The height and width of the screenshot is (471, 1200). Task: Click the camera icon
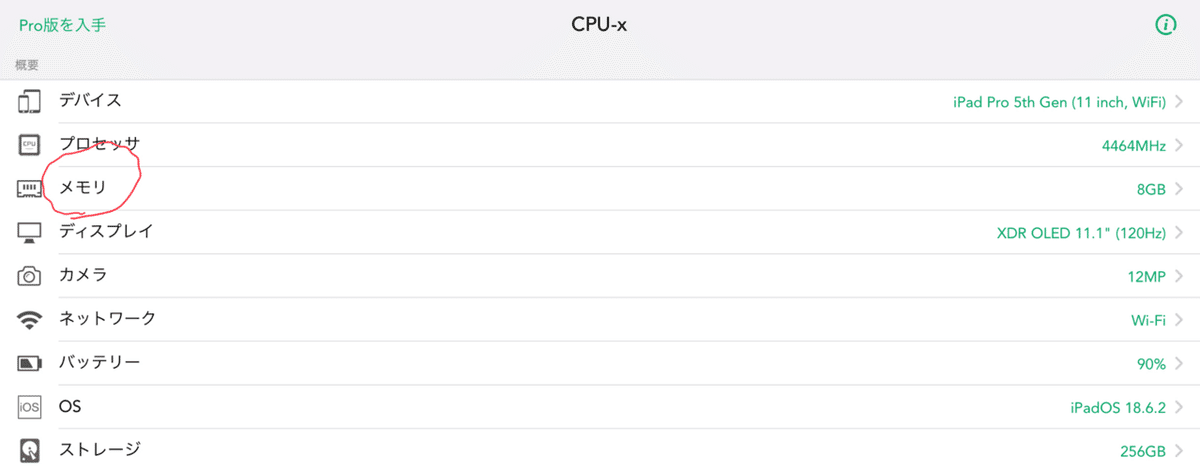(30, 275)
